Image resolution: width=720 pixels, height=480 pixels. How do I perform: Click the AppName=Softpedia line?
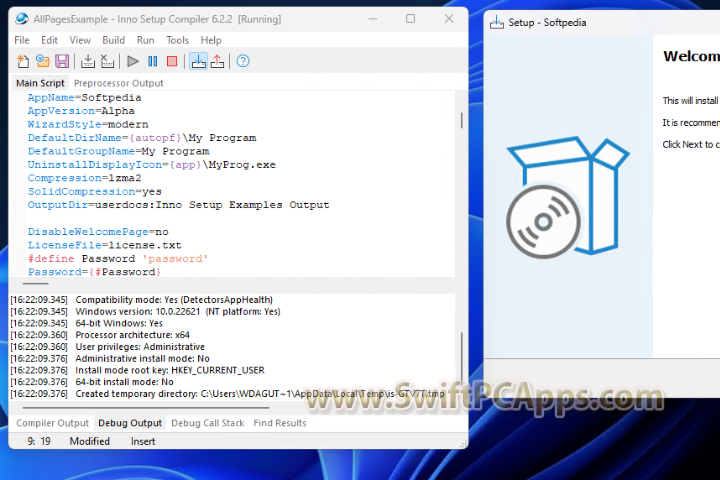[x=84, y=98]
